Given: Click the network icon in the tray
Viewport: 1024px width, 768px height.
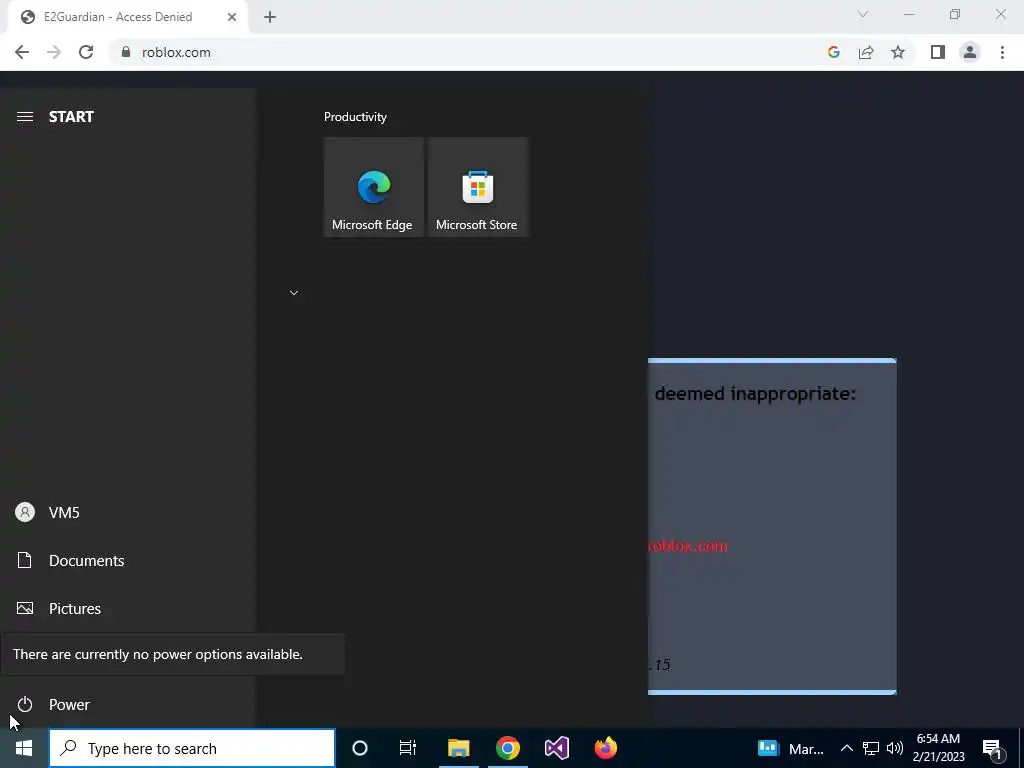Looking at the screenshot, I should point(871,748).
